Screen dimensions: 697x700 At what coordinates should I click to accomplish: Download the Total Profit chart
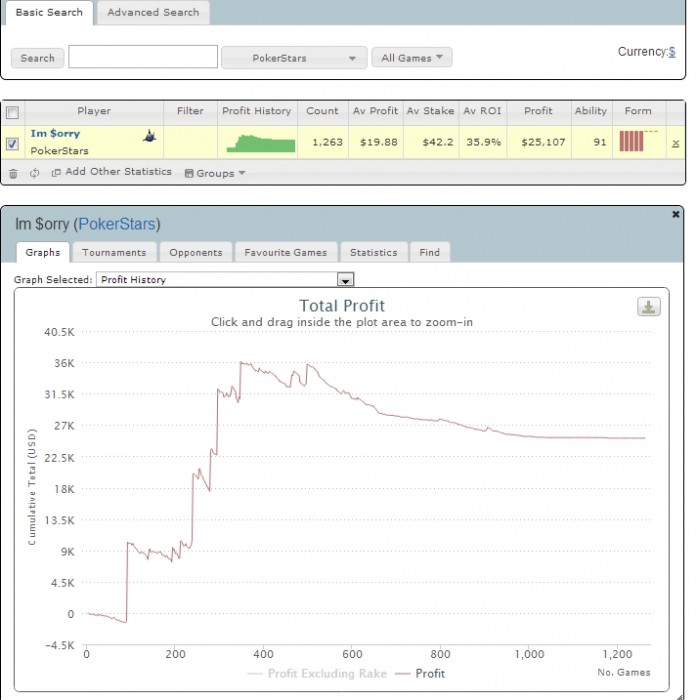click(x=648, y=307)
